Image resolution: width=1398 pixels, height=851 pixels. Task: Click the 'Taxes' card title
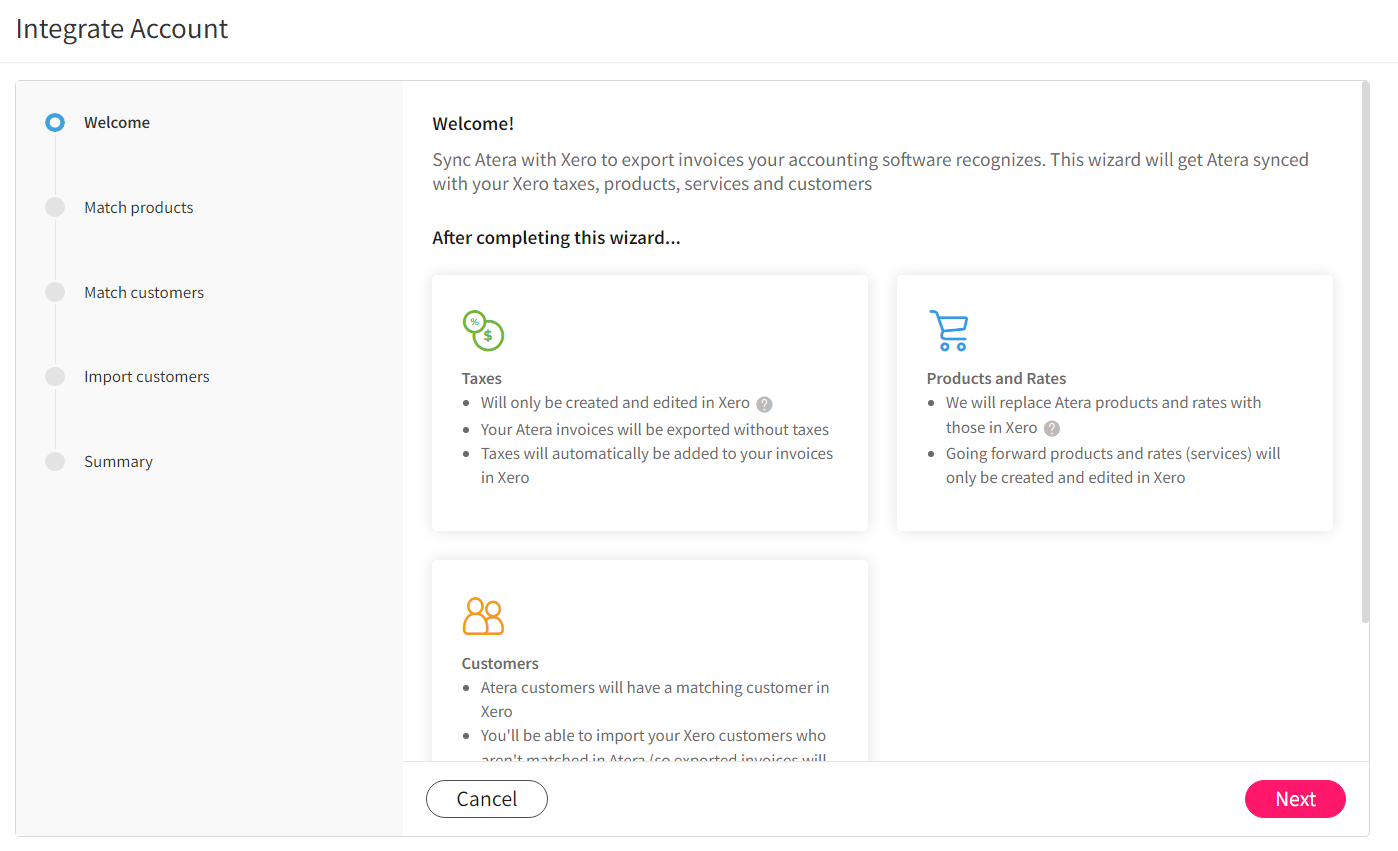(482, 379)
